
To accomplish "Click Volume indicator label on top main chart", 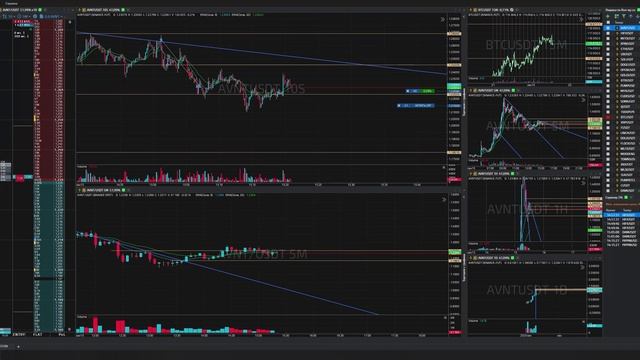I will click(x=82, y=167).
